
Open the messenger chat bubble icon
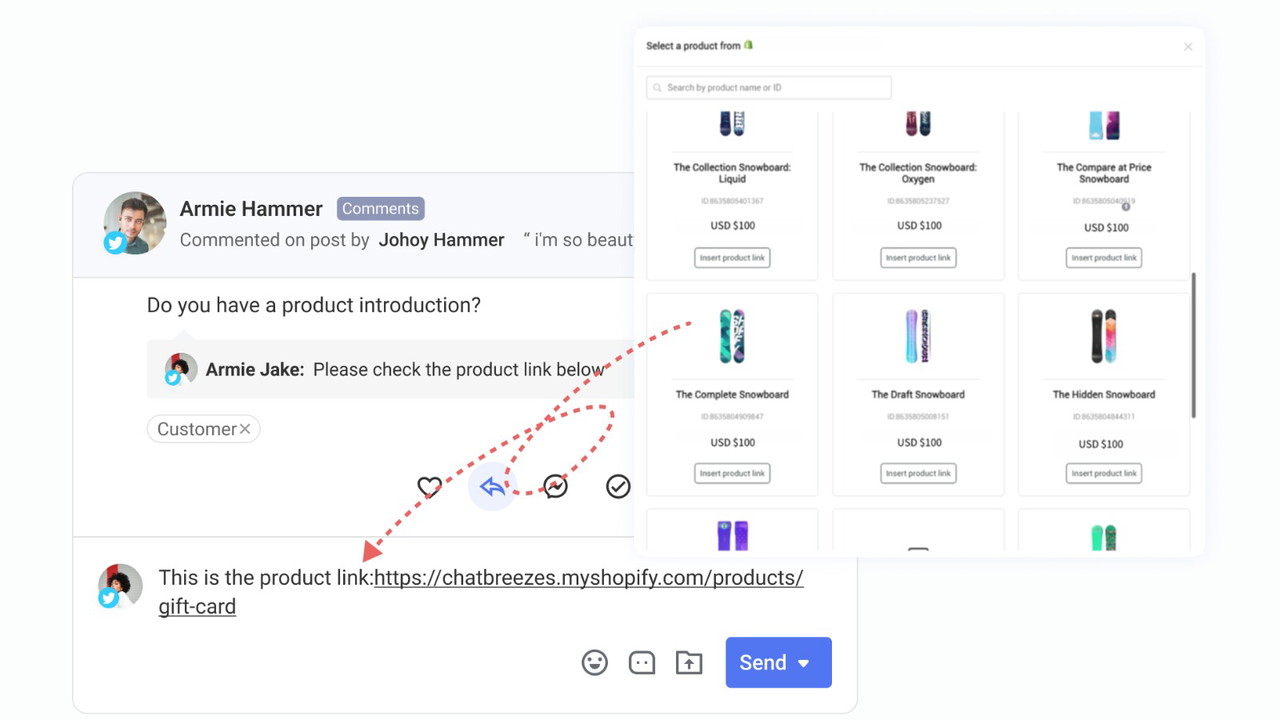(x=555, y=487)
